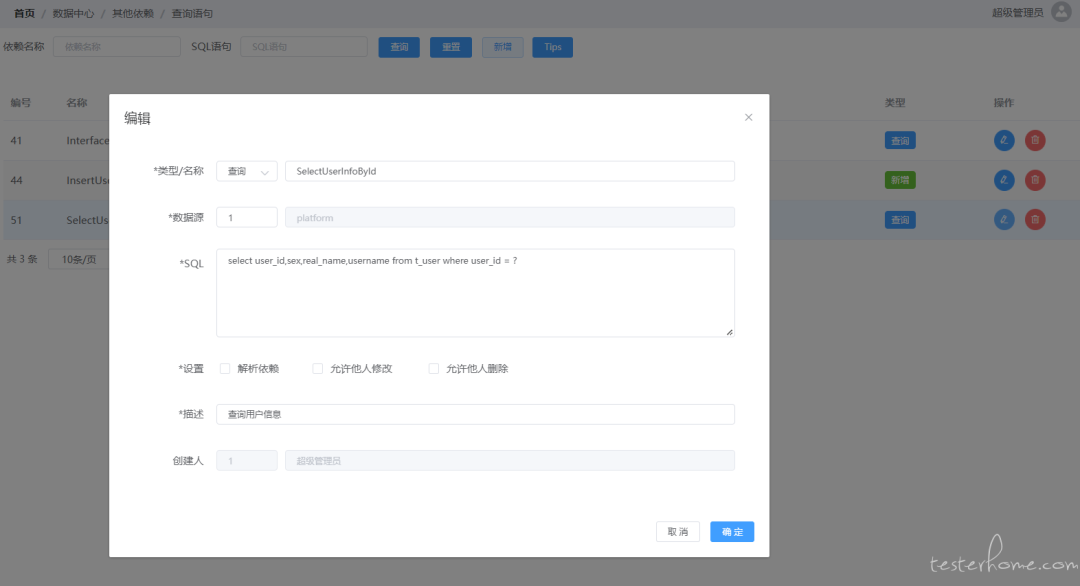1080x586 pixels.
Task: Click the green 新增 type tag in row 44
Action: pos(900,180)
